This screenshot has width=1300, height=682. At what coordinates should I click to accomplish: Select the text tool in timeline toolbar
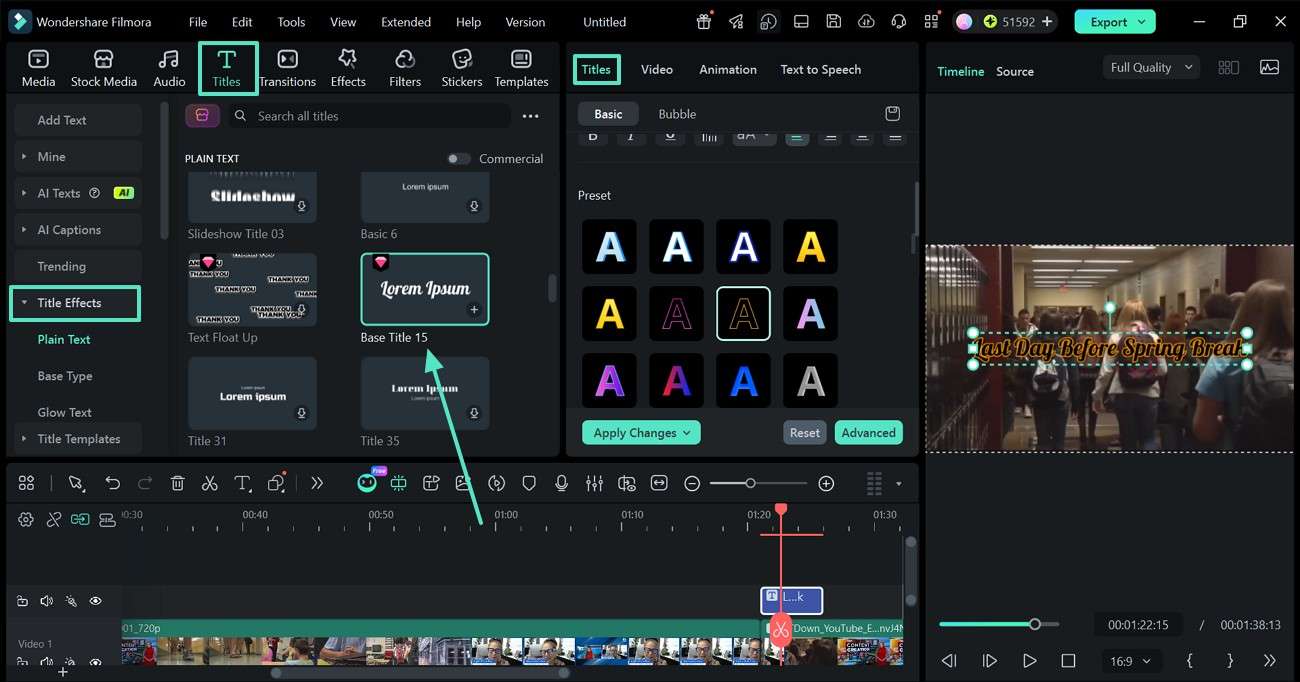pos(242,483)
